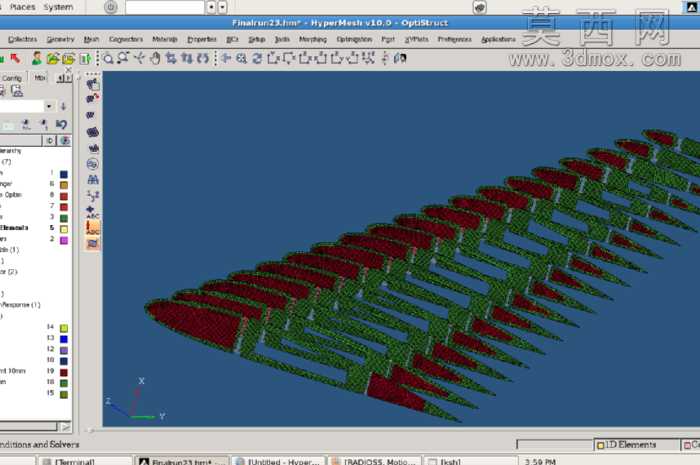Open the Applications menu
Viewport: 700px width, 465px height.
(498, 39)
